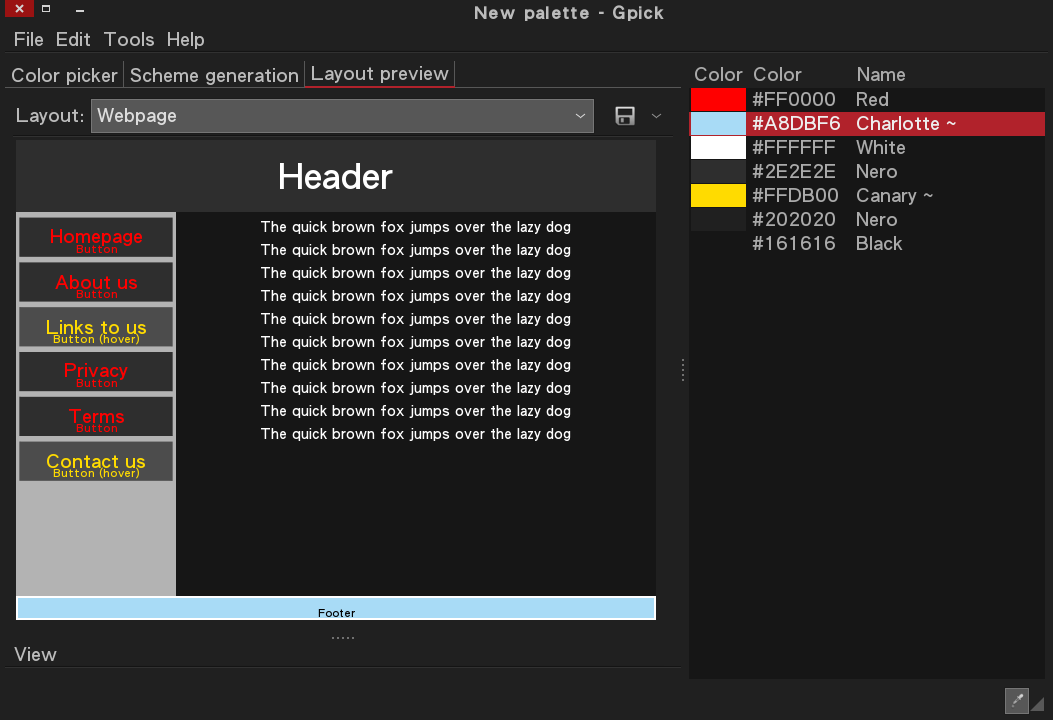Open the dropdown arrow beside the save icon
Viewport: 1053px width, 720px height.
pos(657,116)
